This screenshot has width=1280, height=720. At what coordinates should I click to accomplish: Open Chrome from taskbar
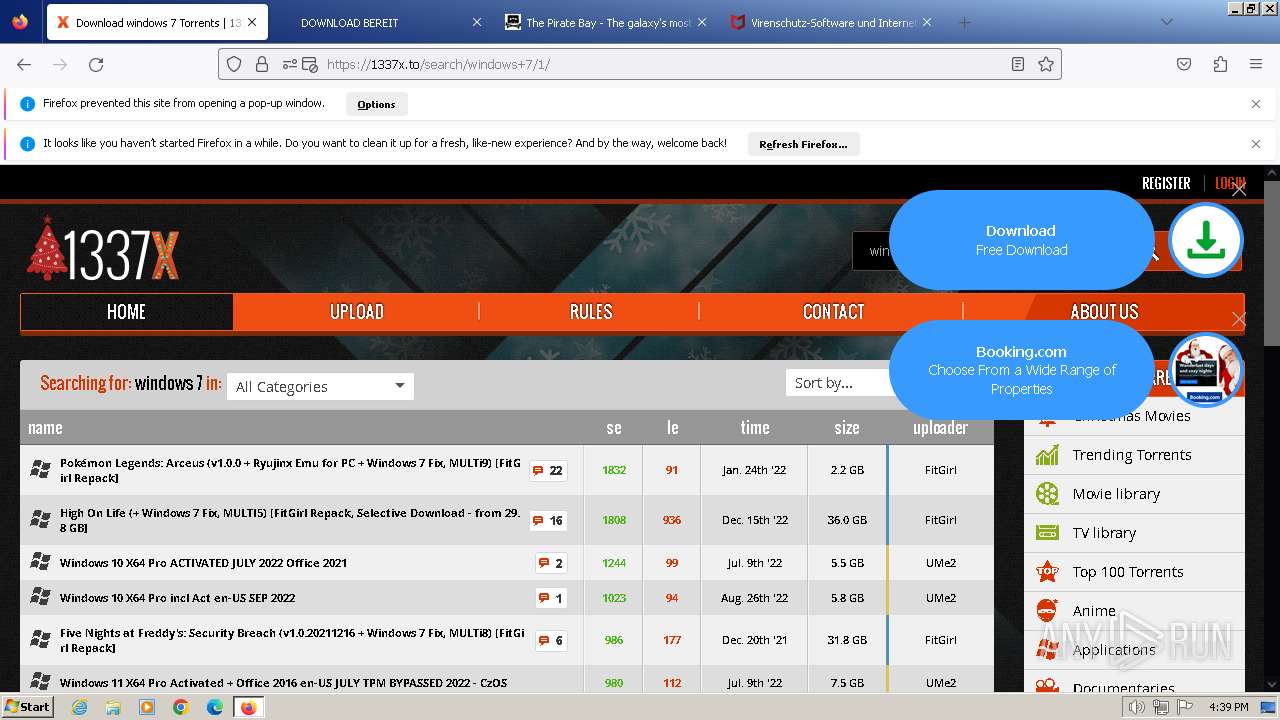(181, 707)
